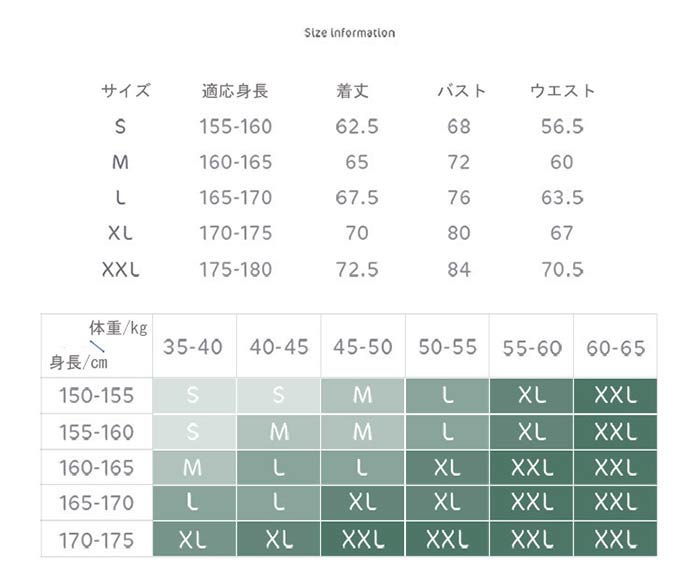Select the 35-40 weight column header
This screenshot has width=700, height=569.
(x=193, y=347)
